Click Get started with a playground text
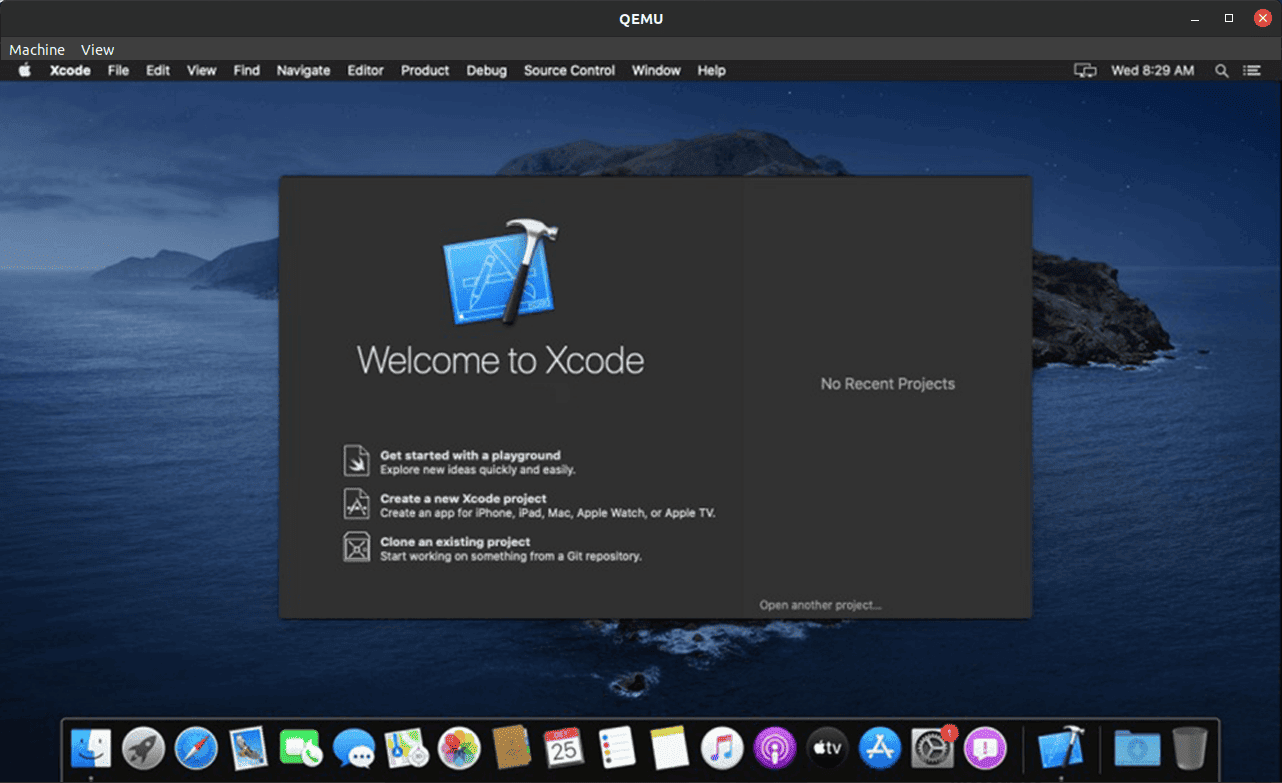Screen dimensions: 1282x783 tap(470, 455)
